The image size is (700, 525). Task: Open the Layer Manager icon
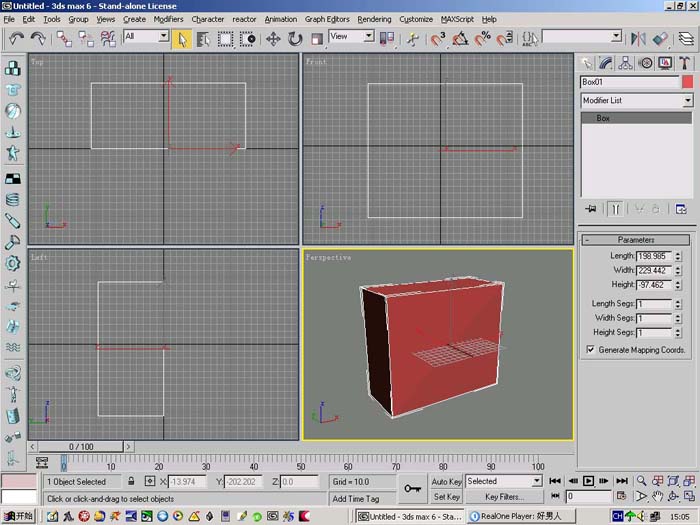point(686,39)
